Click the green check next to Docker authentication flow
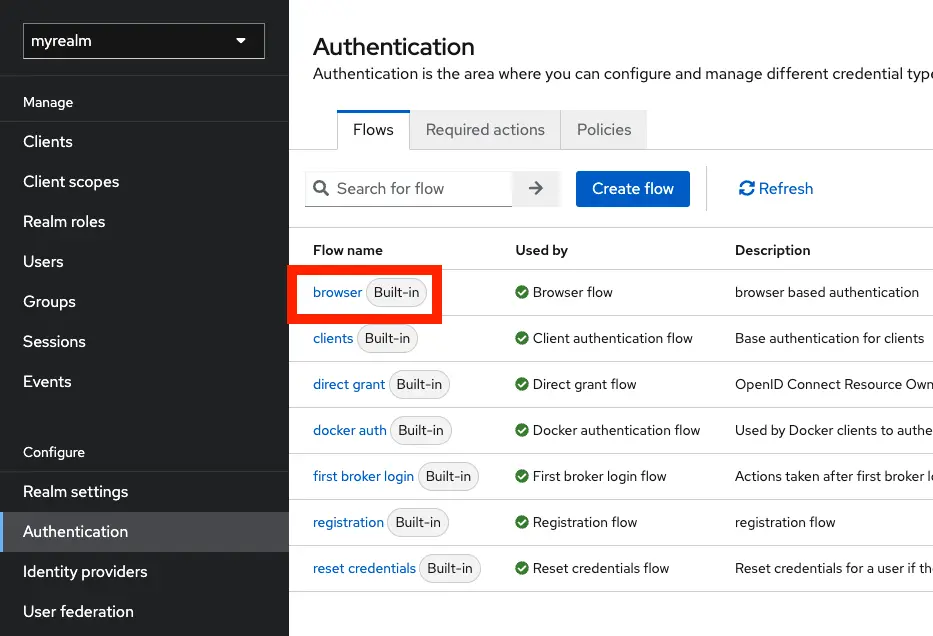 pyautogui.click(x=521, y=430)
